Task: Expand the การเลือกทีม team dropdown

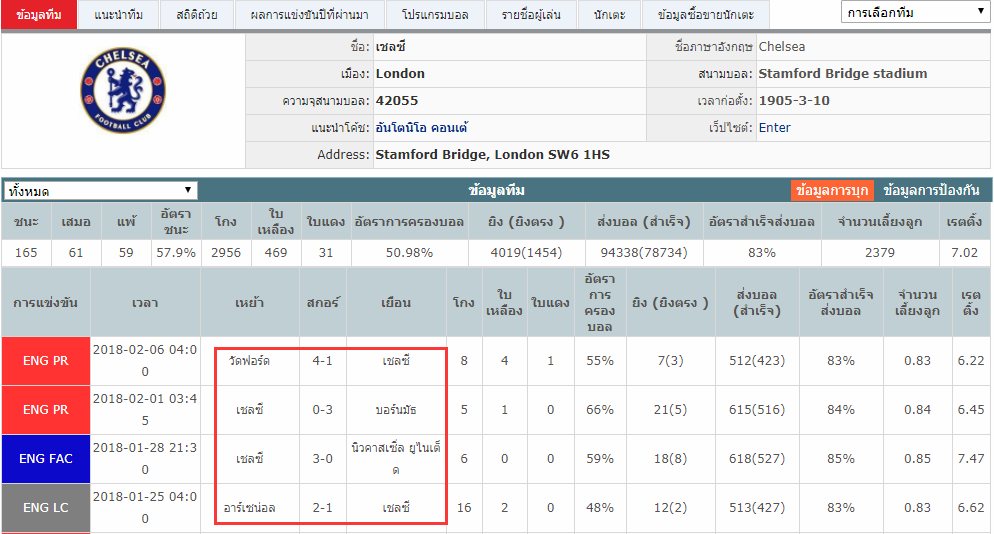Action: 915,12
